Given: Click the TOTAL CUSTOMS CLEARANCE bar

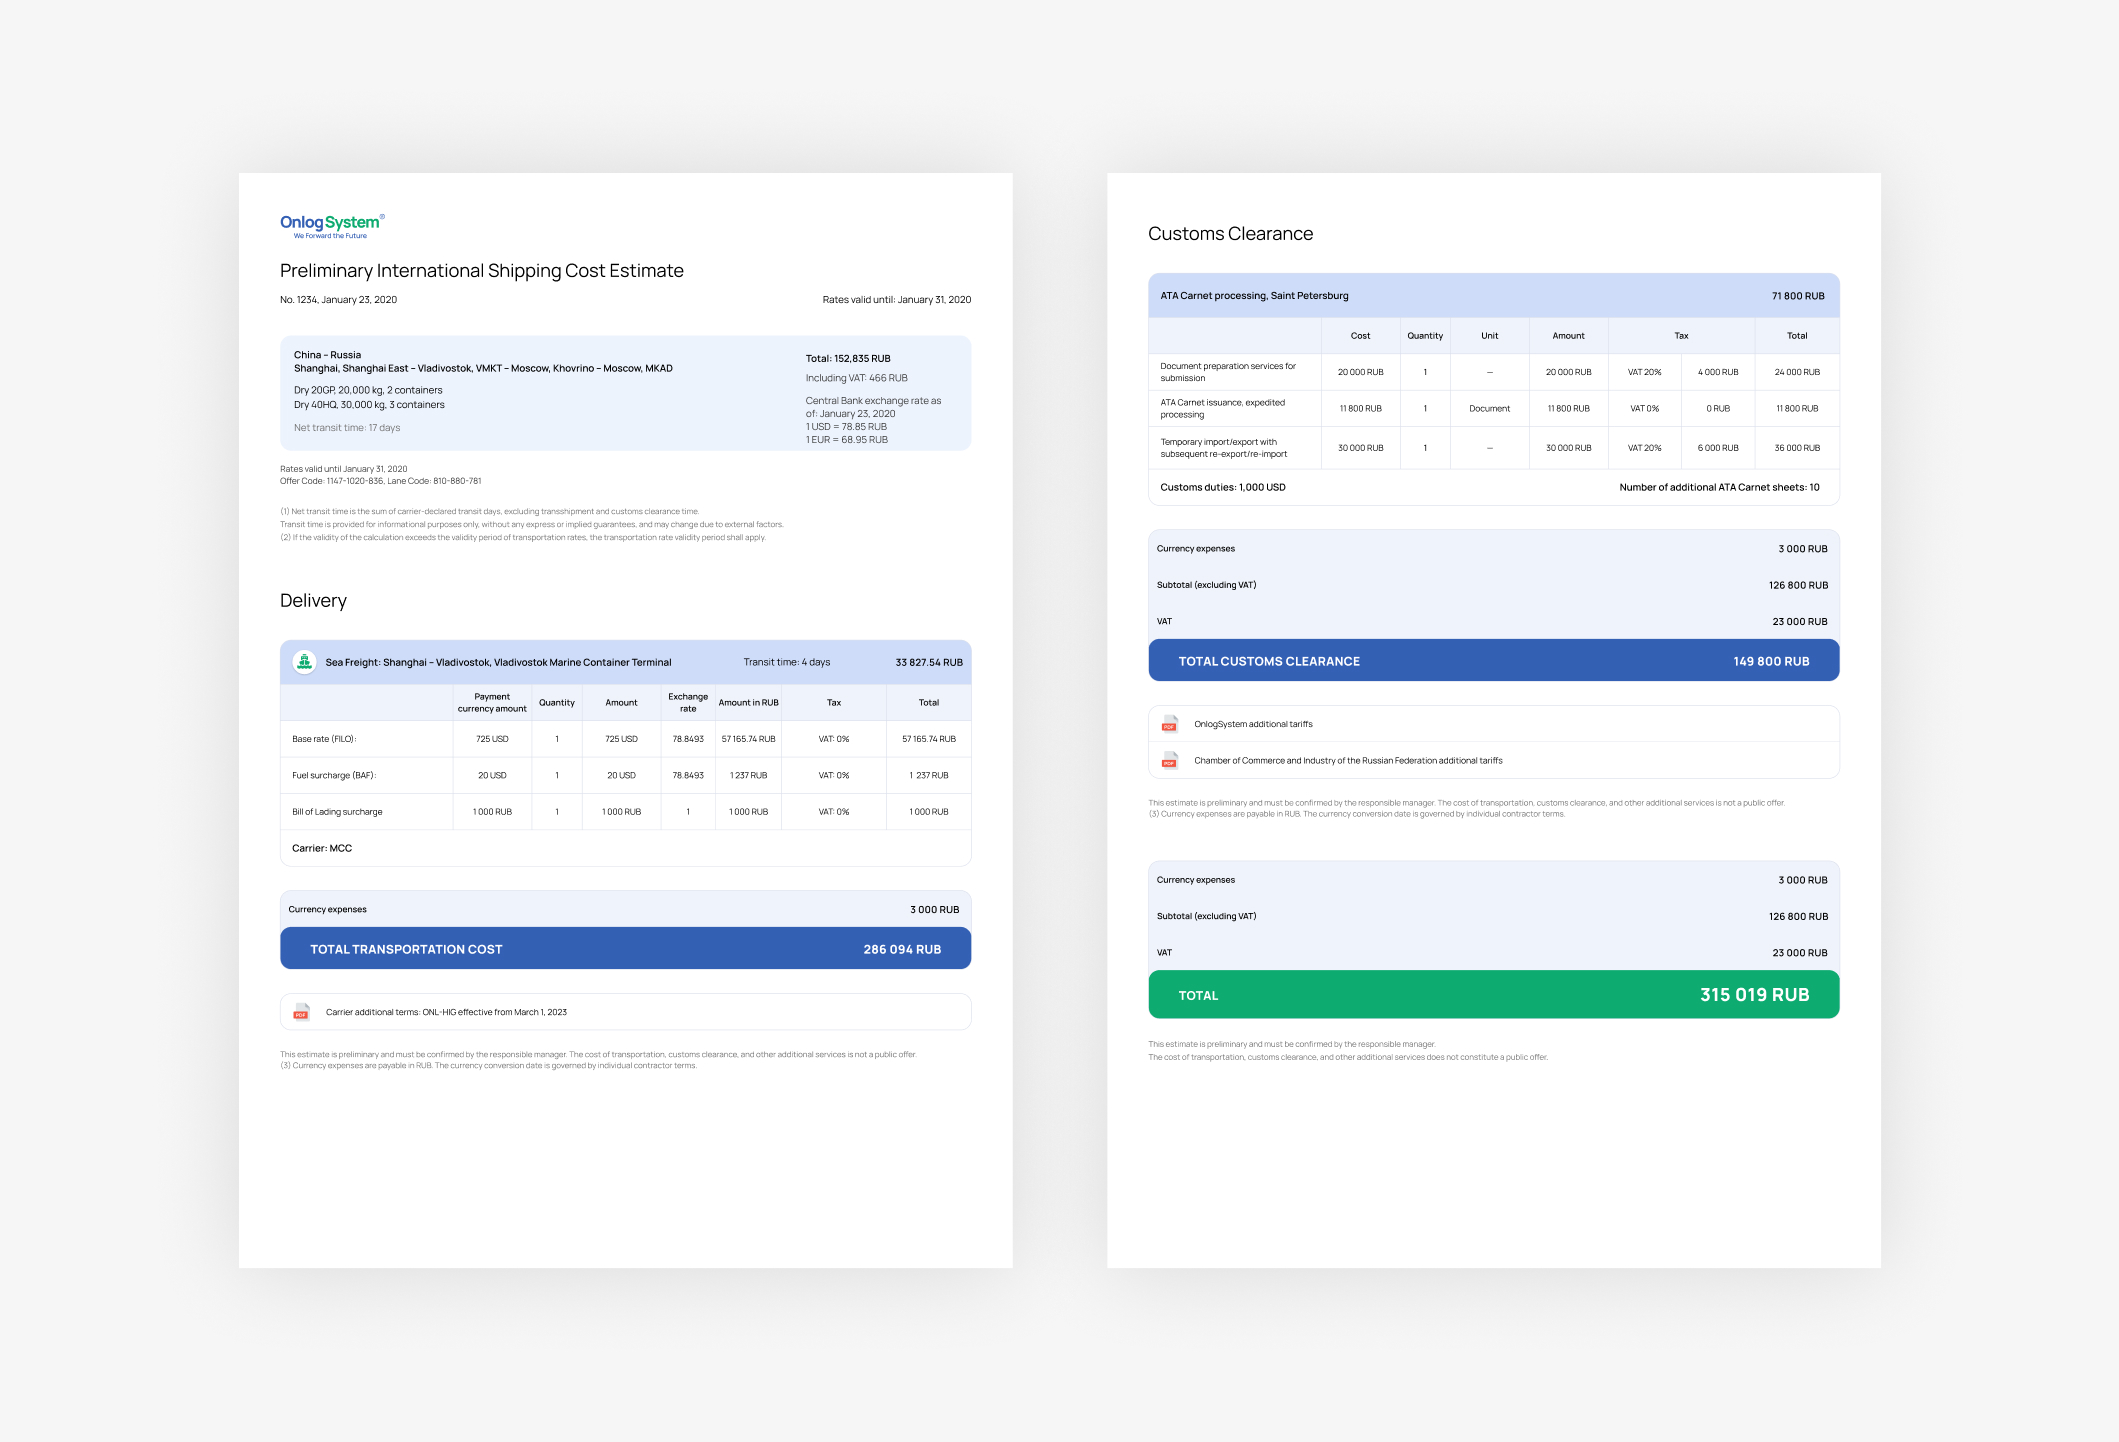Looking at the screenshot, I should (1493, 661).
